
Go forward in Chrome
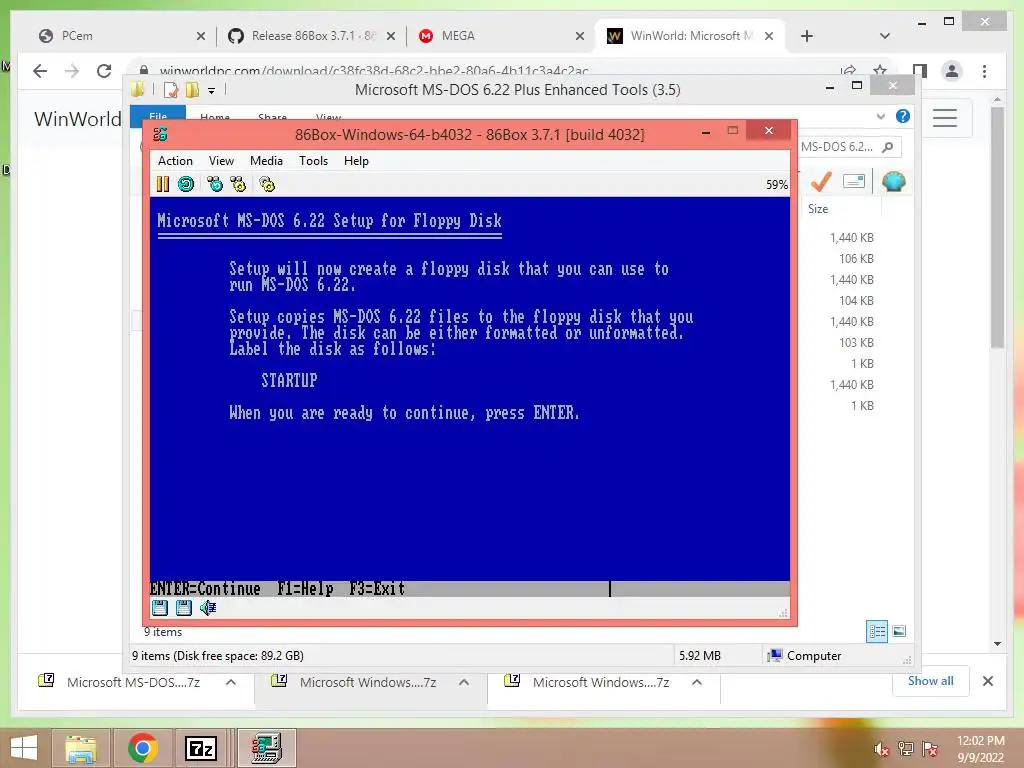[72, 71]
